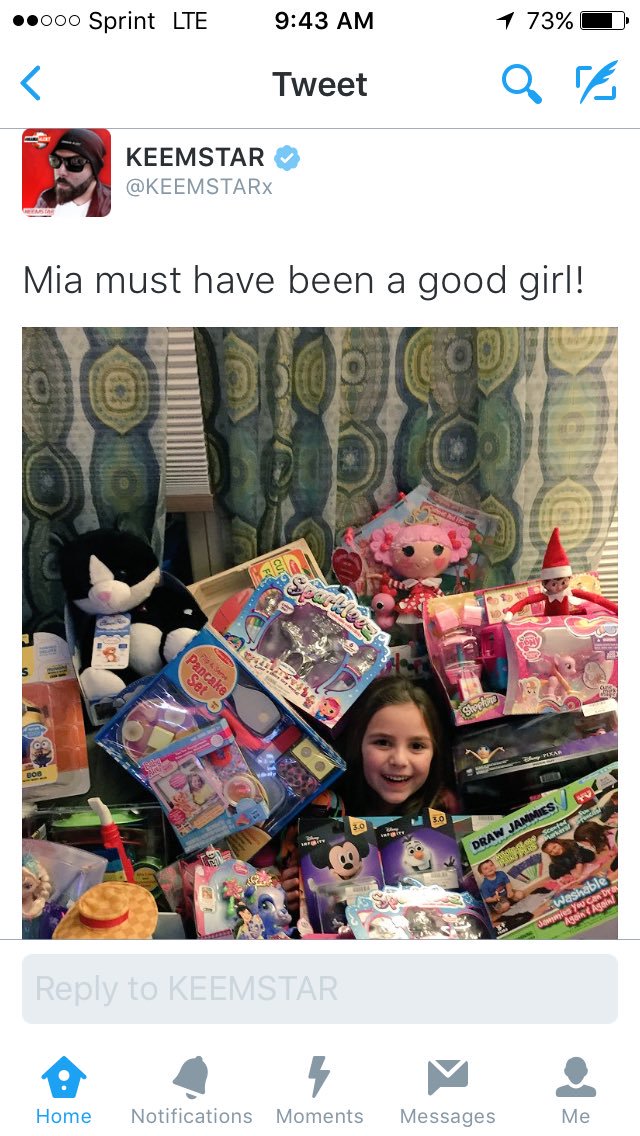Open the Notifications bell icon
Viewport: 640px width, 1136px height.
coord(191,1077)
